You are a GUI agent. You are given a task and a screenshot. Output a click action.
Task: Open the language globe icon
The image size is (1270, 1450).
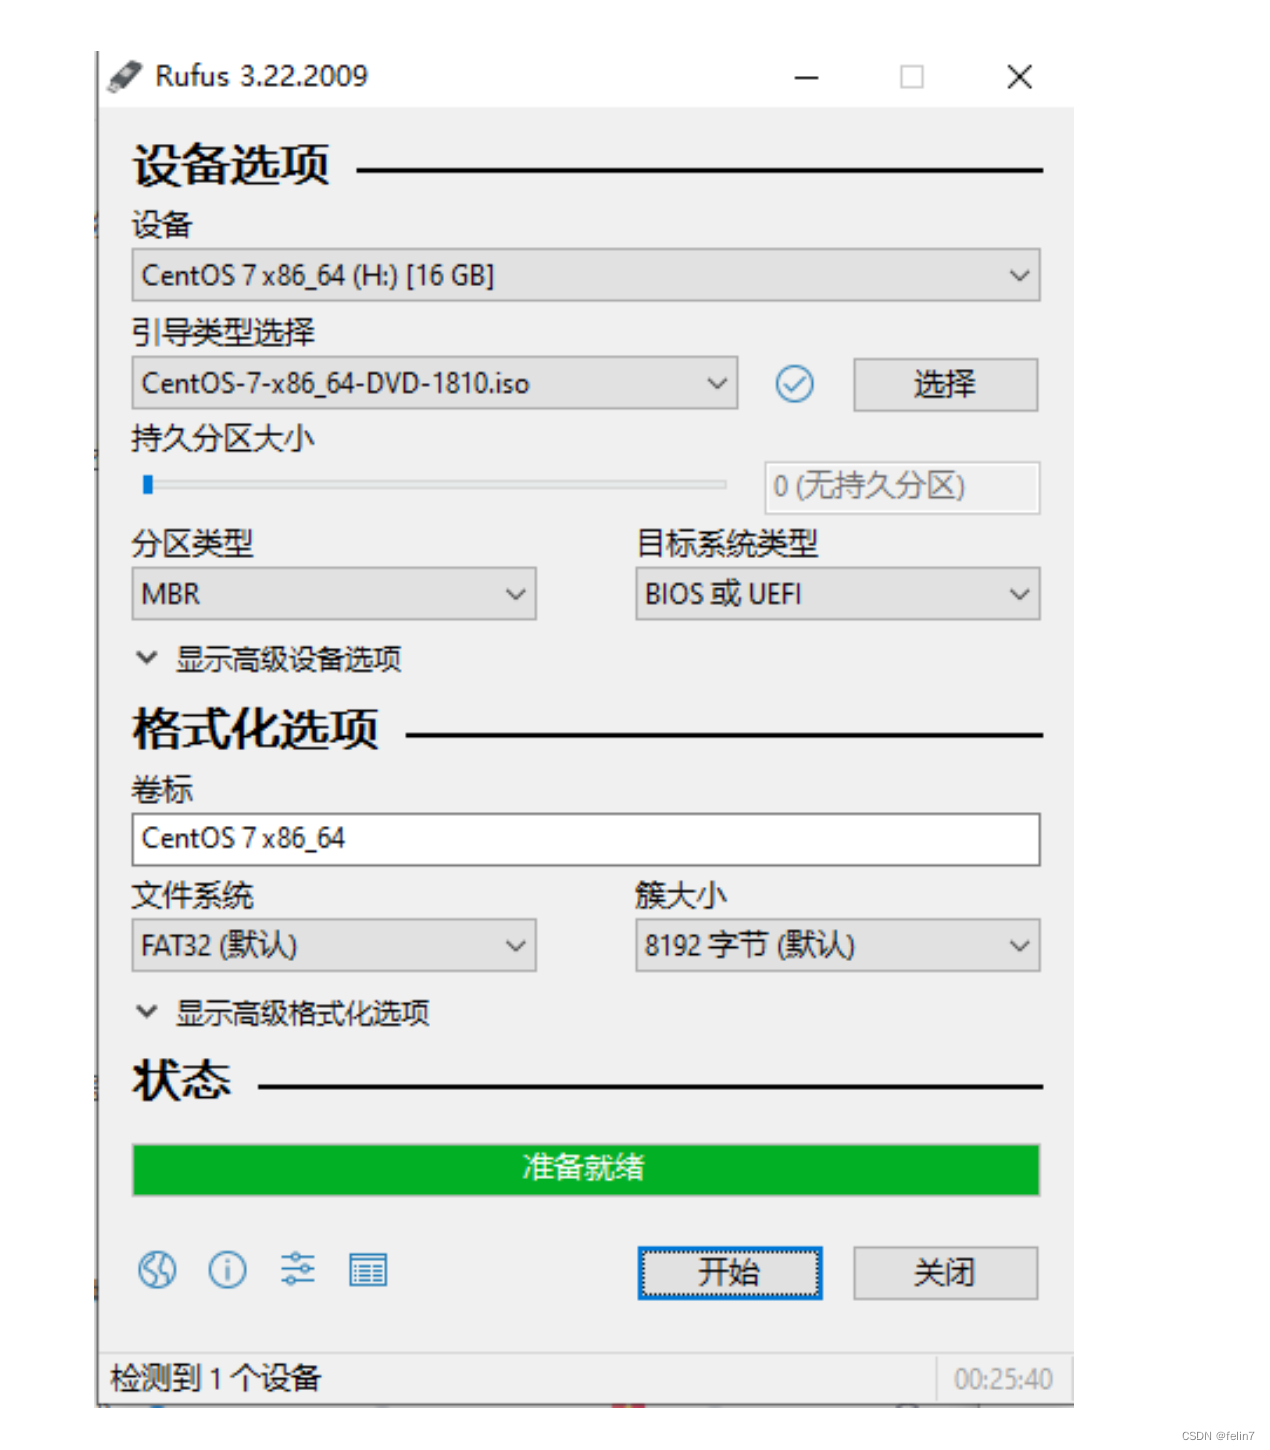tap(157, 1270)
